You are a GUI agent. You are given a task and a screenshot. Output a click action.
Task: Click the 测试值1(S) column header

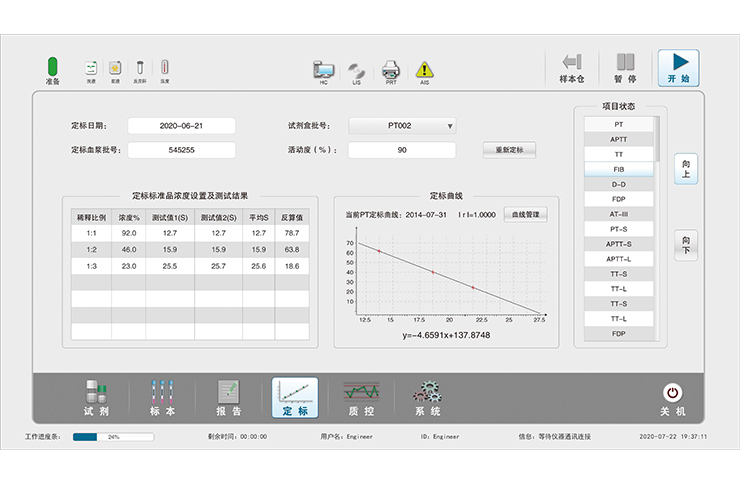pyautogui.click(x=170, y=217)
